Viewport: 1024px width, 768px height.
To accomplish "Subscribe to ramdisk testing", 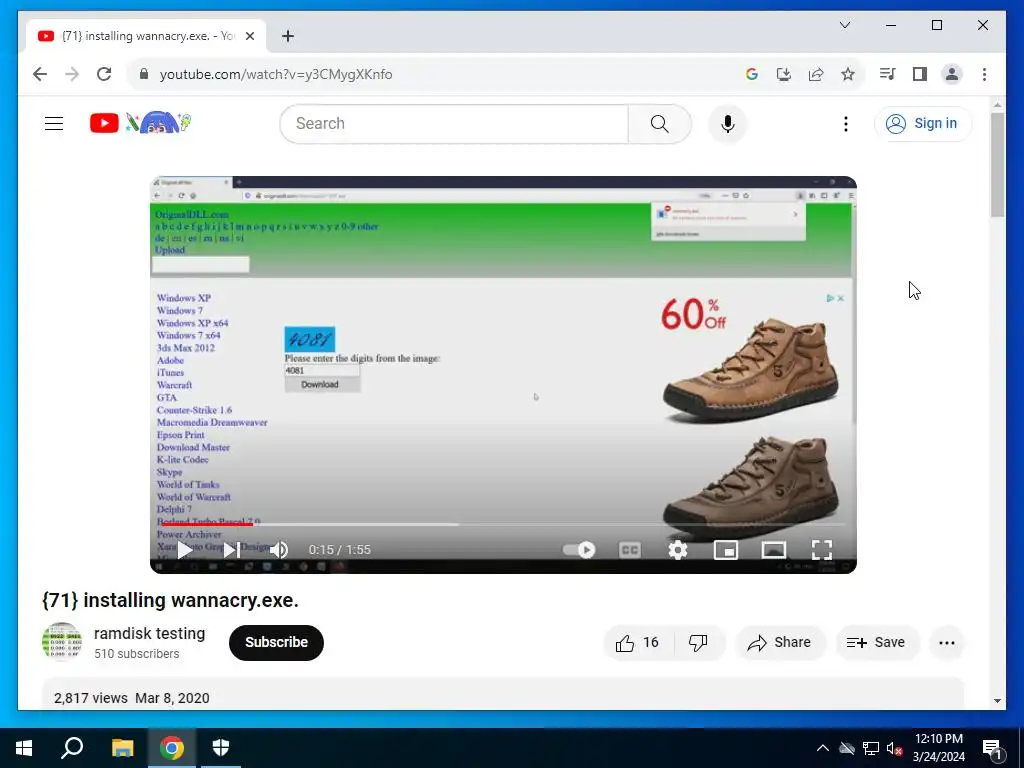I will point(276,643).
